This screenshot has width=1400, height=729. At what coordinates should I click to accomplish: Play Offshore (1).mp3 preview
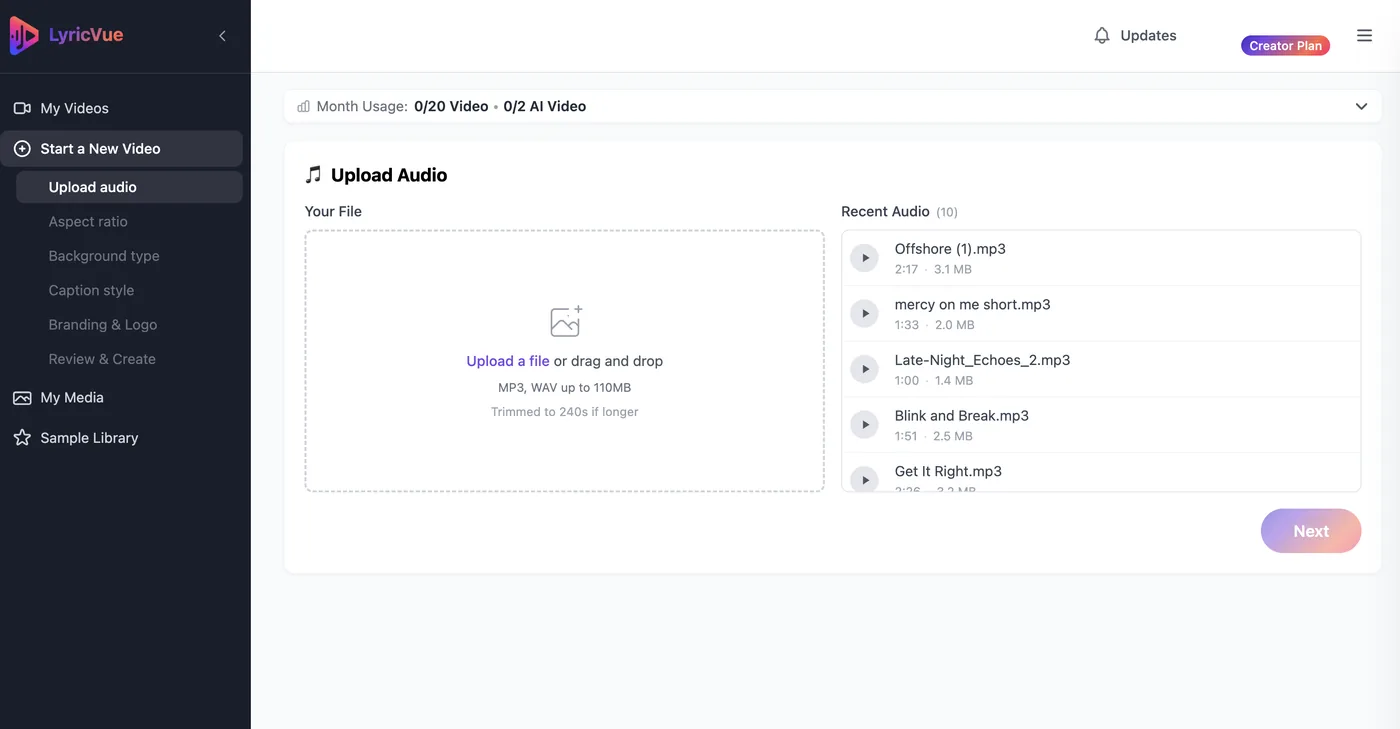864,258
